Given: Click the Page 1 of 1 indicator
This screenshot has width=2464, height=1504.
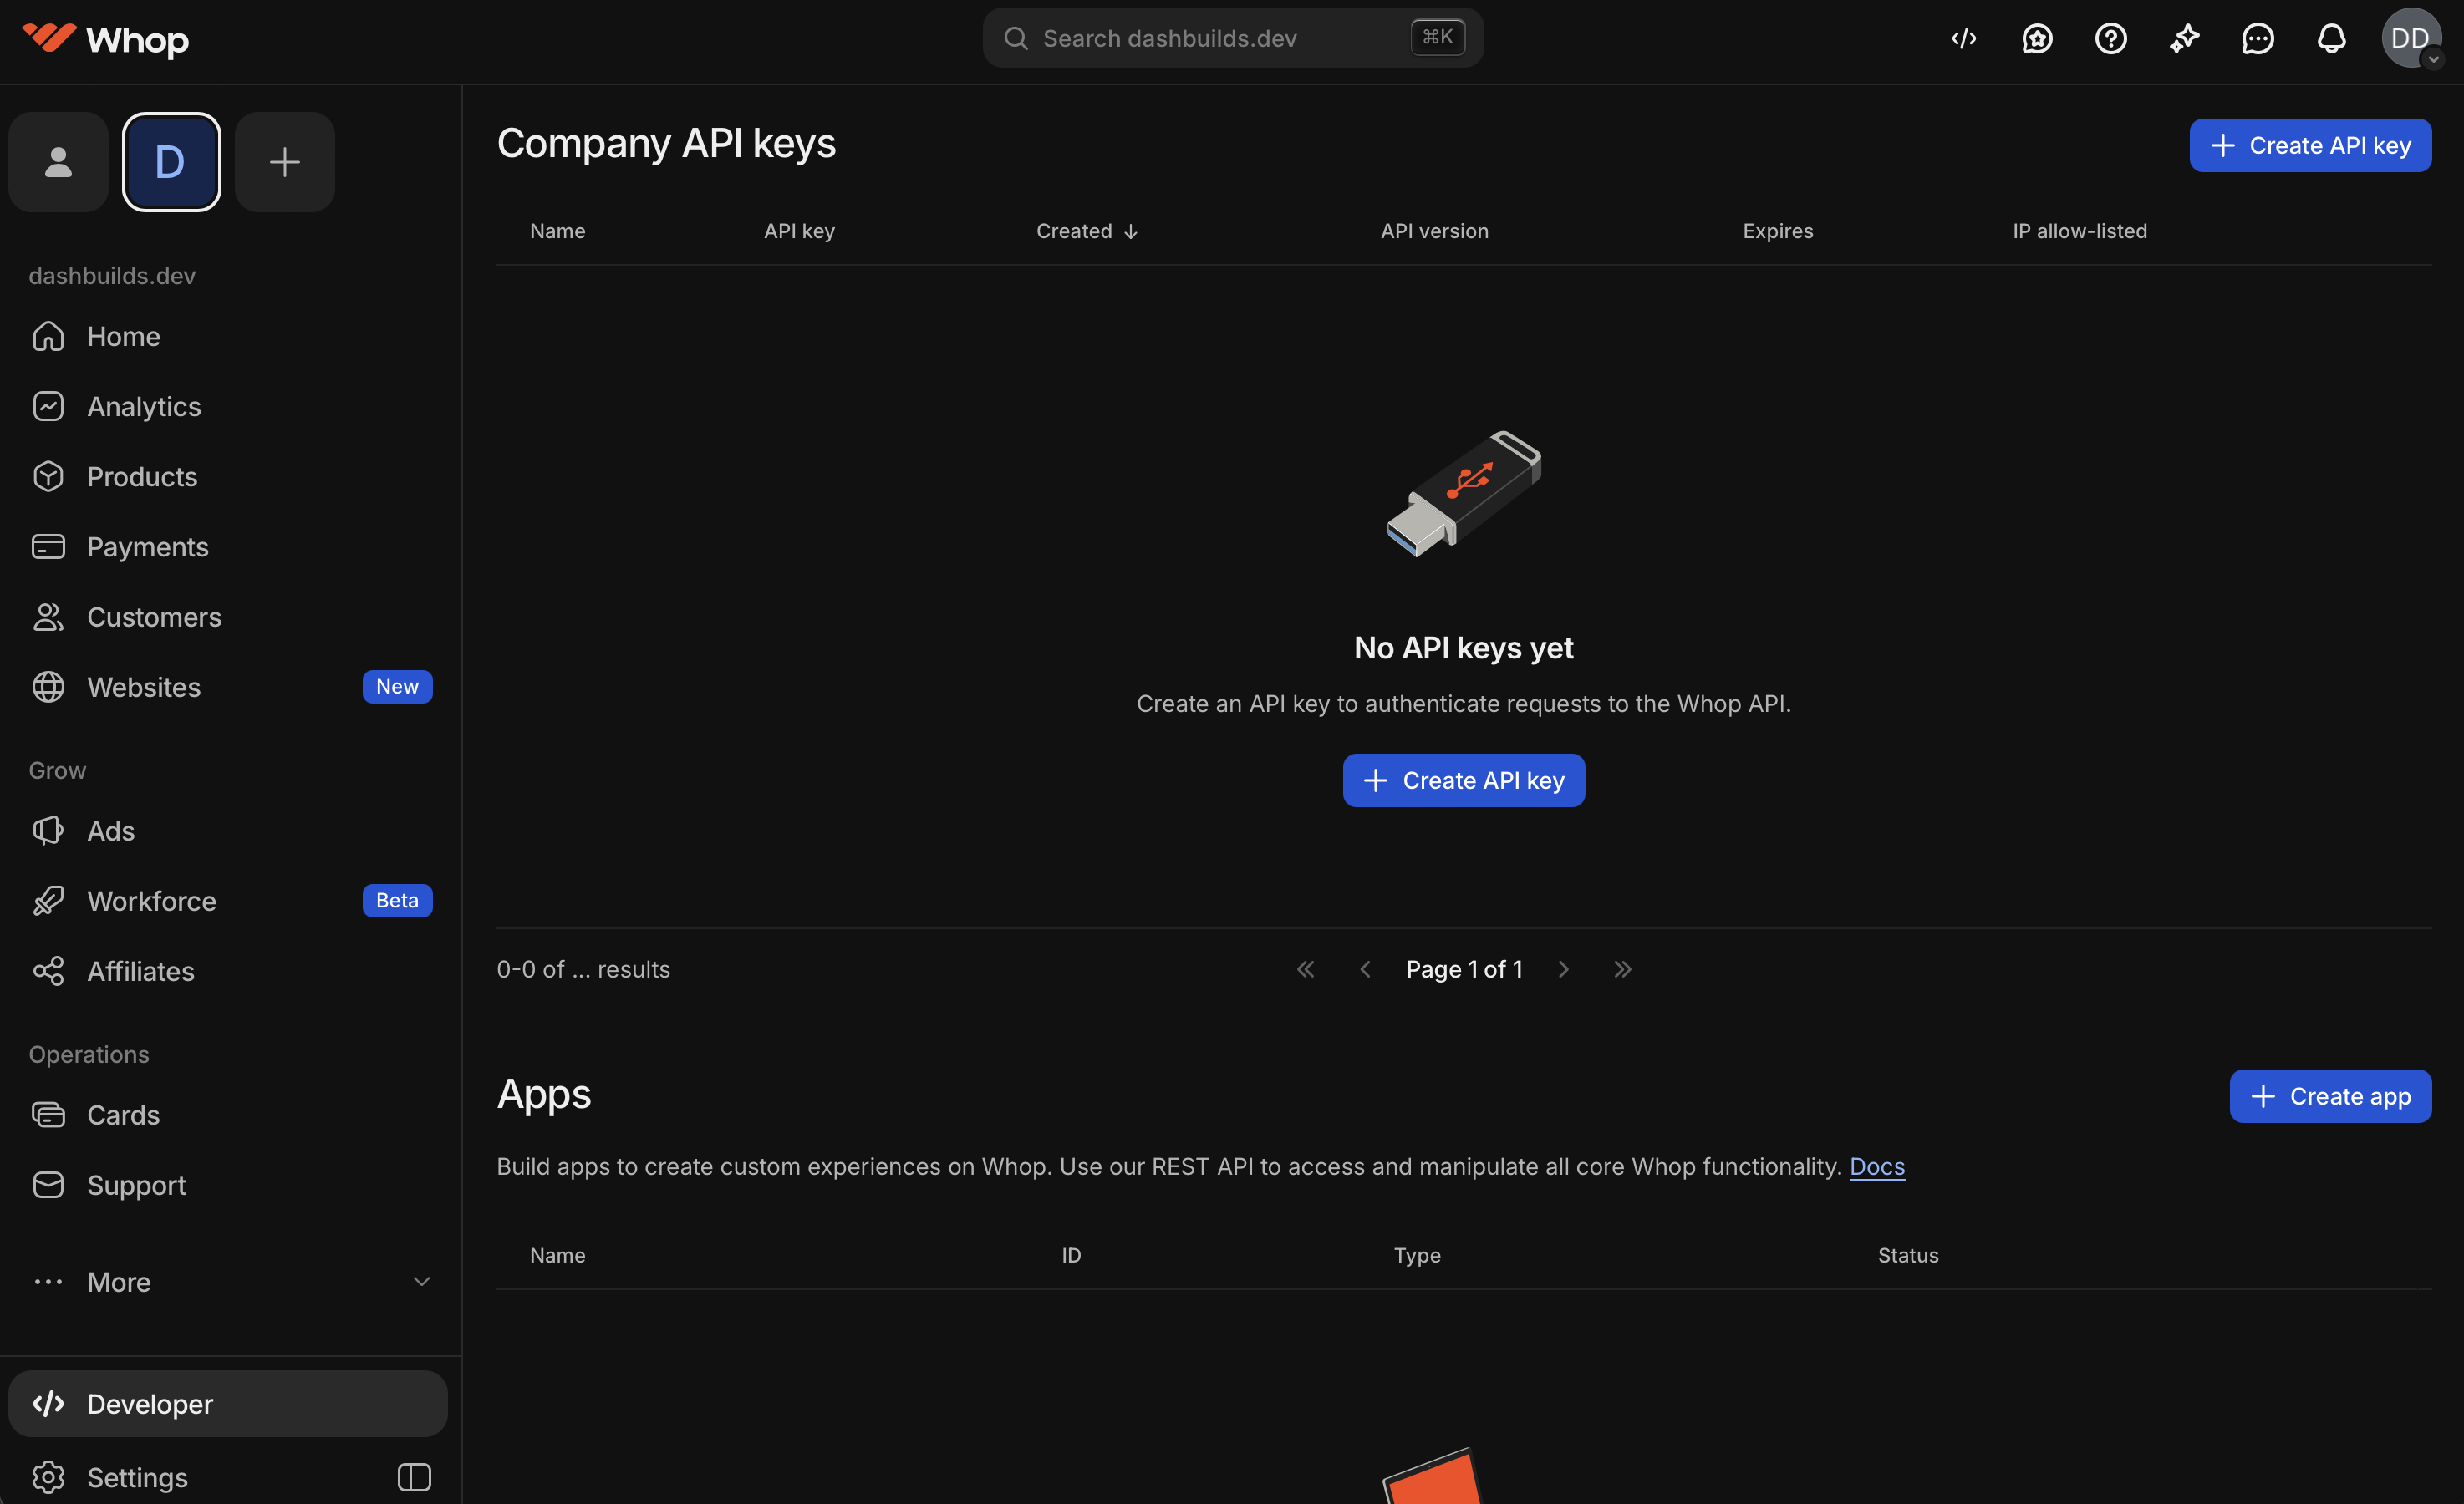Looking at the screenshot, I should coord(1464,969).
